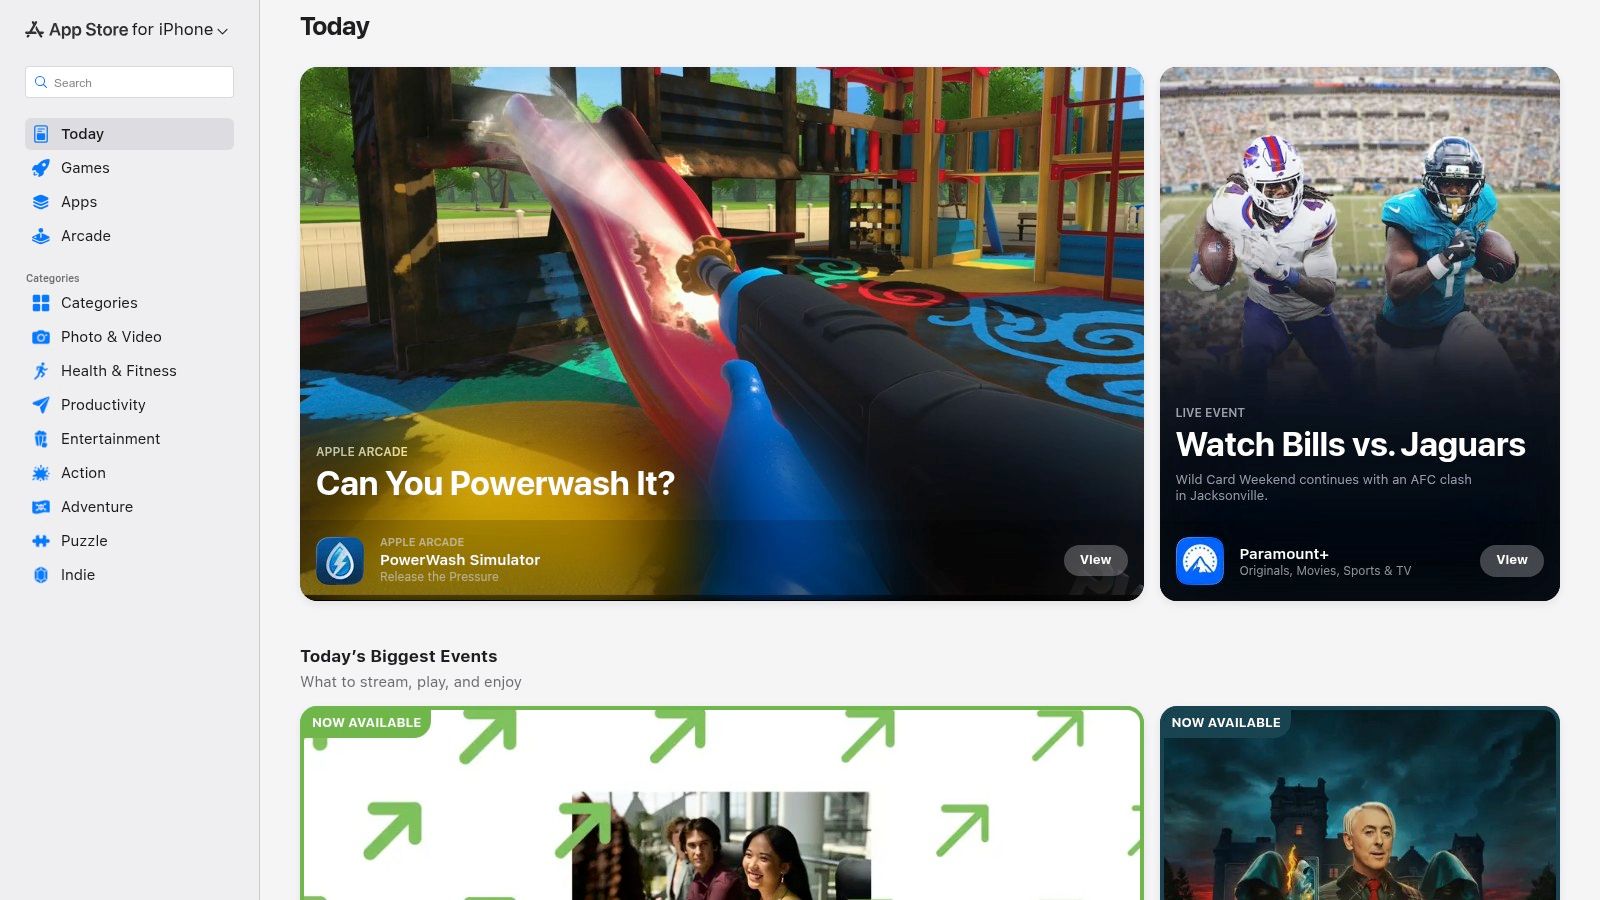Image resolution: width=1600 pixels, height=900 pixels.
Task: Click the Entertainment popcorn icon
Action: tap(41, 439)
